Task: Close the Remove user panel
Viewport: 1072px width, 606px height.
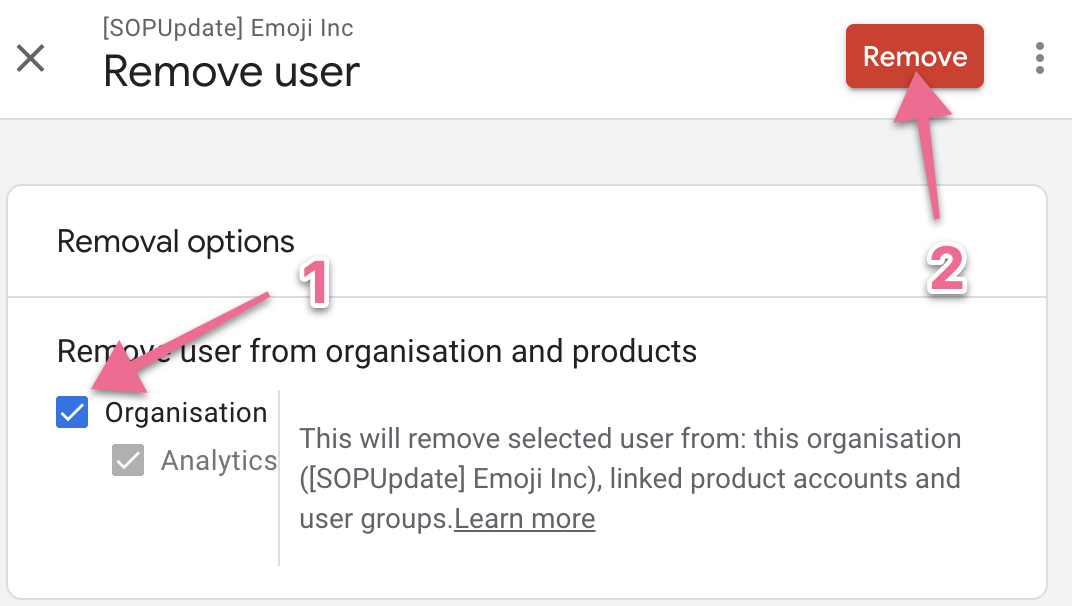Action: tap(31, 58)
